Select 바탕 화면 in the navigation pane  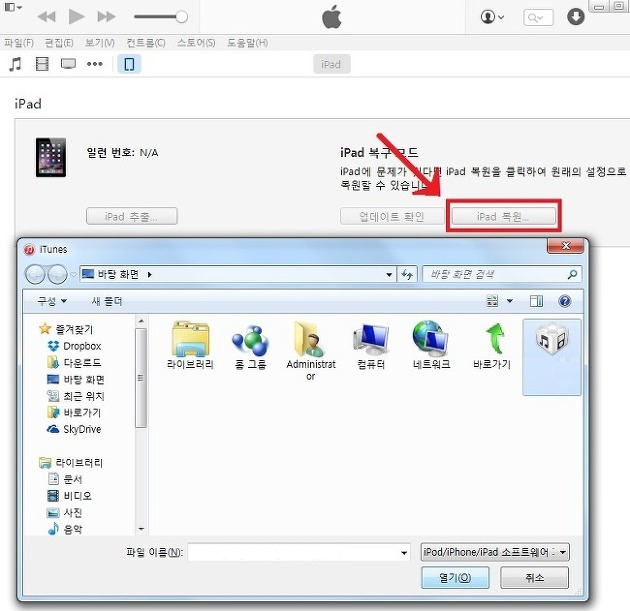pos(76,380)
